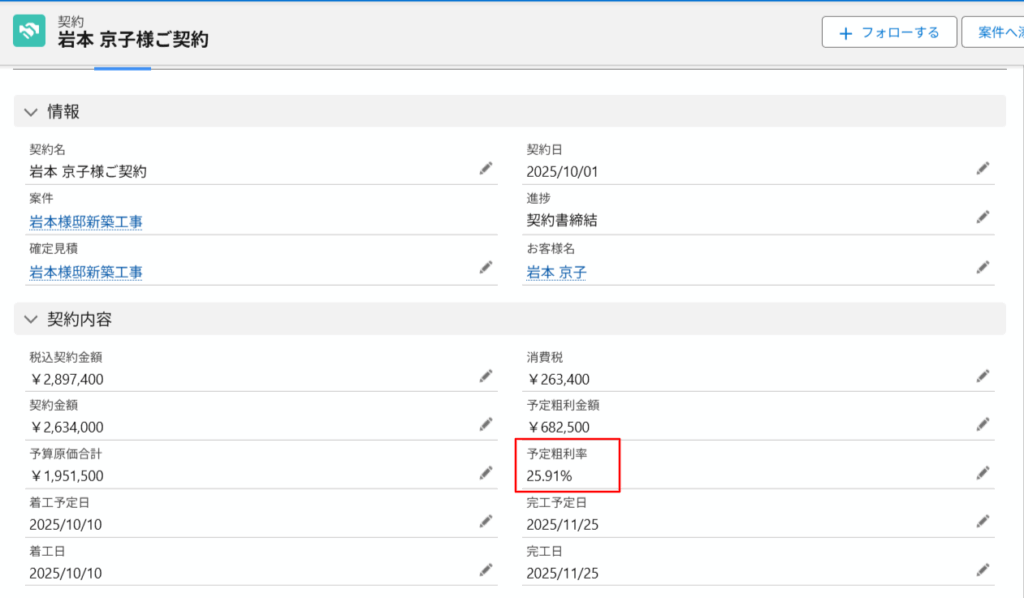1024x598 pixels.
Task: Click the contract record icon in header
Action: [x=29, y=30]
